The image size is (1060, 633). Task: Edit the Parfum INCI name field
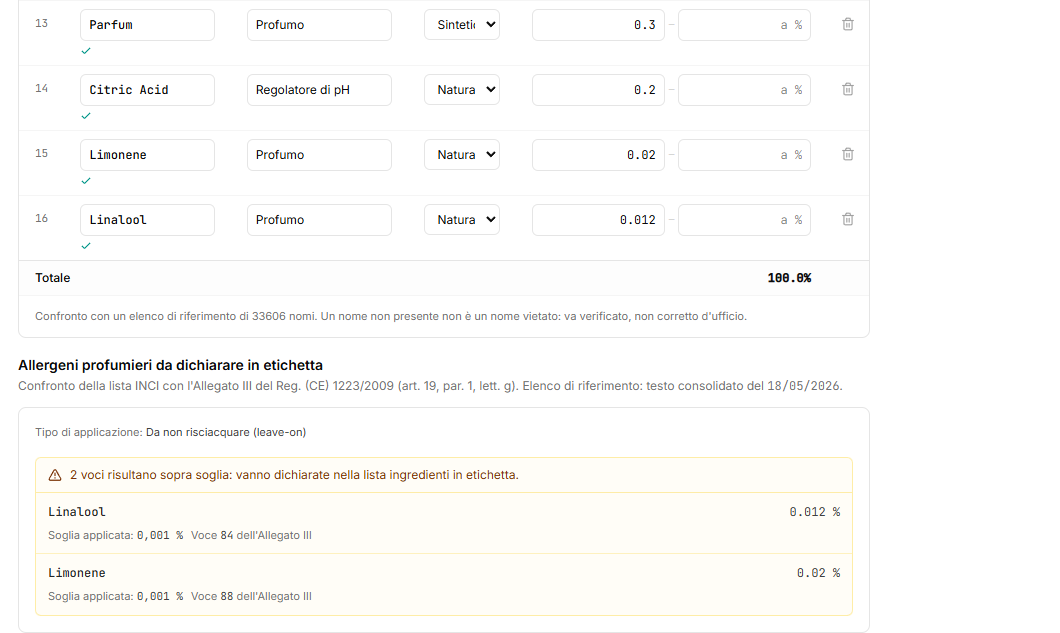[x=147, y=25]
